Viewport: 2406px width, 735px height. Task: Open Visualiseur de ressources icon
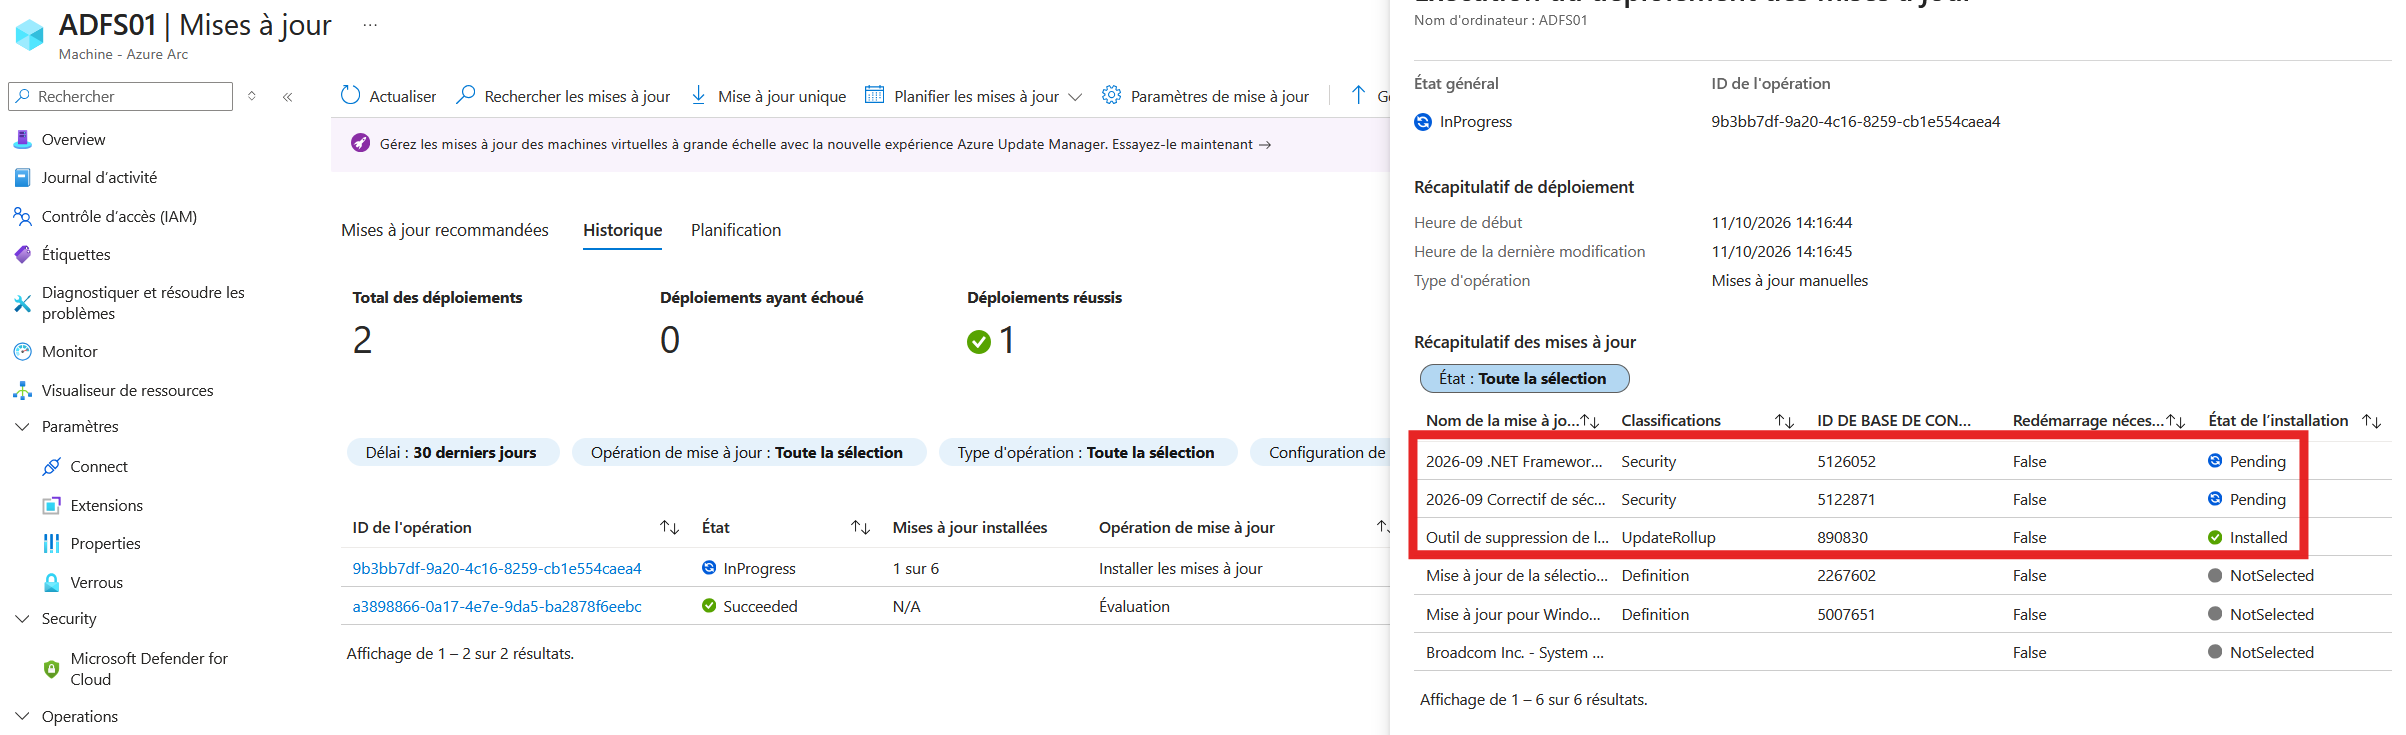coord(22,390)
